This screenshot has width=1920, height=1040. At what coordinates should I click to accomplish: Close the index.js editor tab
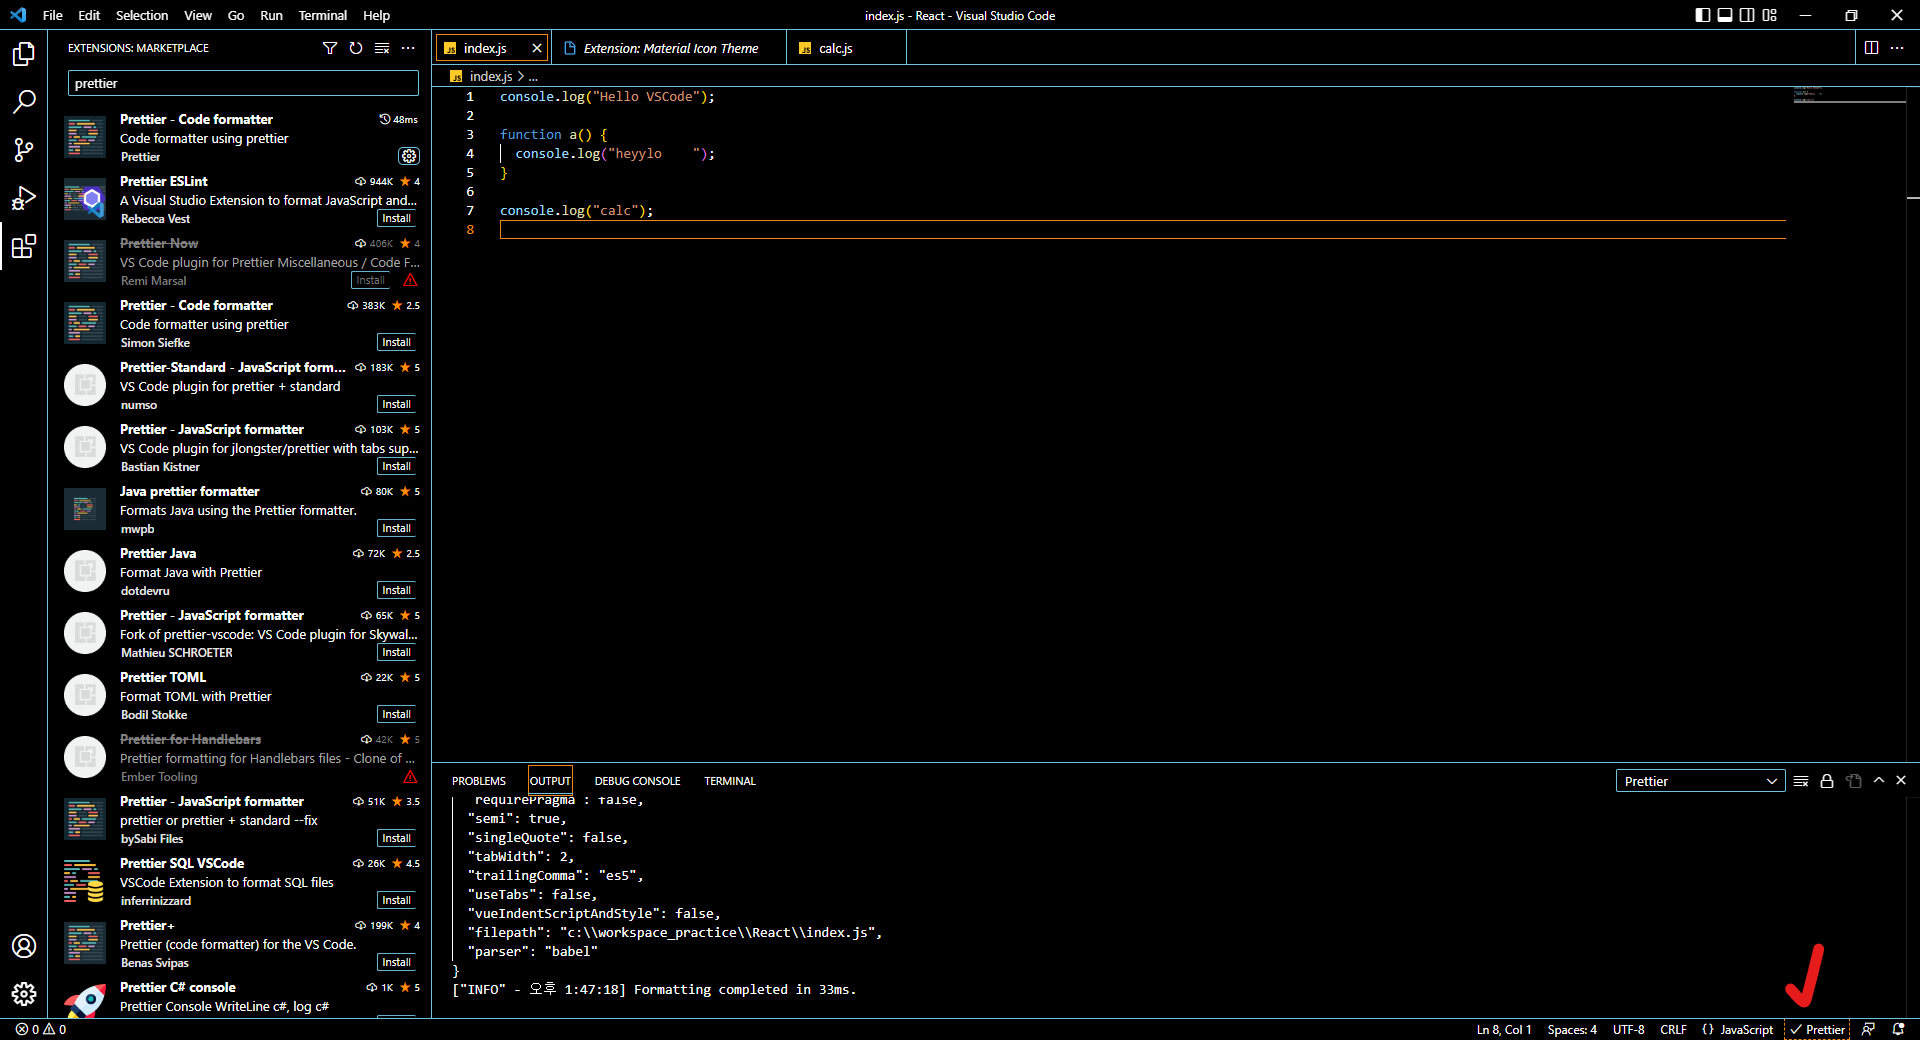[x=537, y=48]
